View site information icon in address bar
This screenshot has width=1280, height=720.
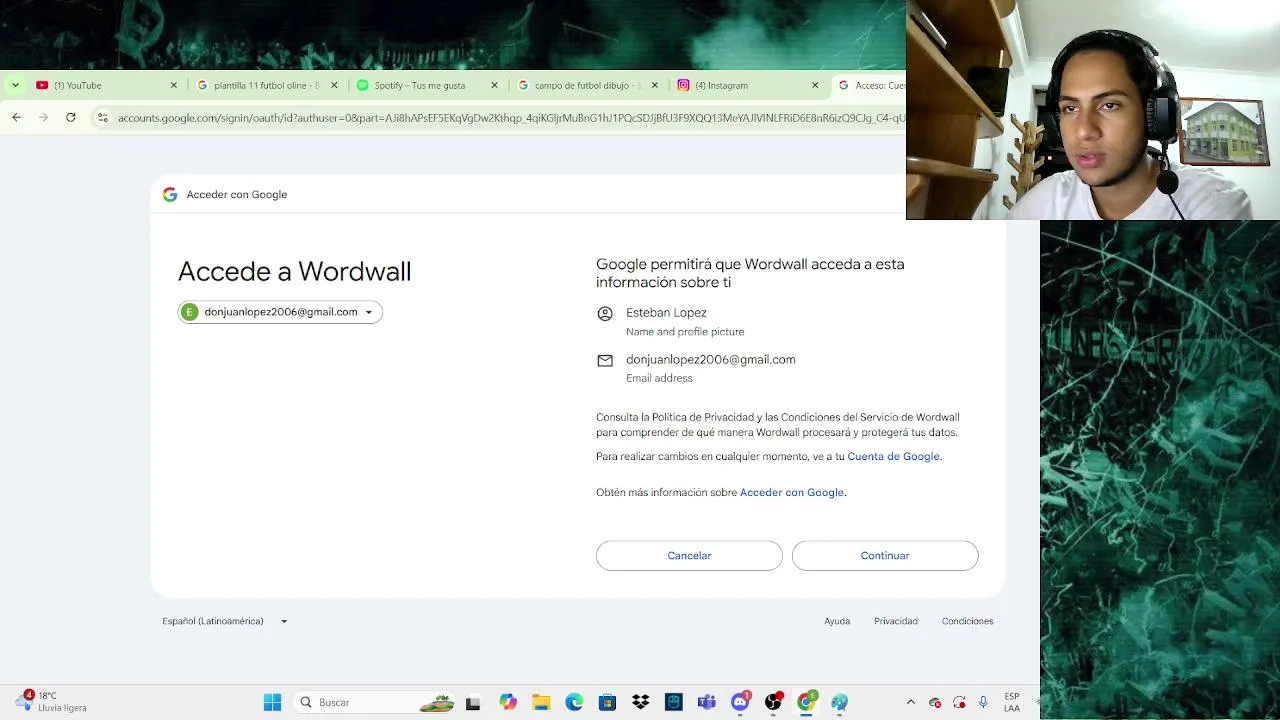[102, 117]
